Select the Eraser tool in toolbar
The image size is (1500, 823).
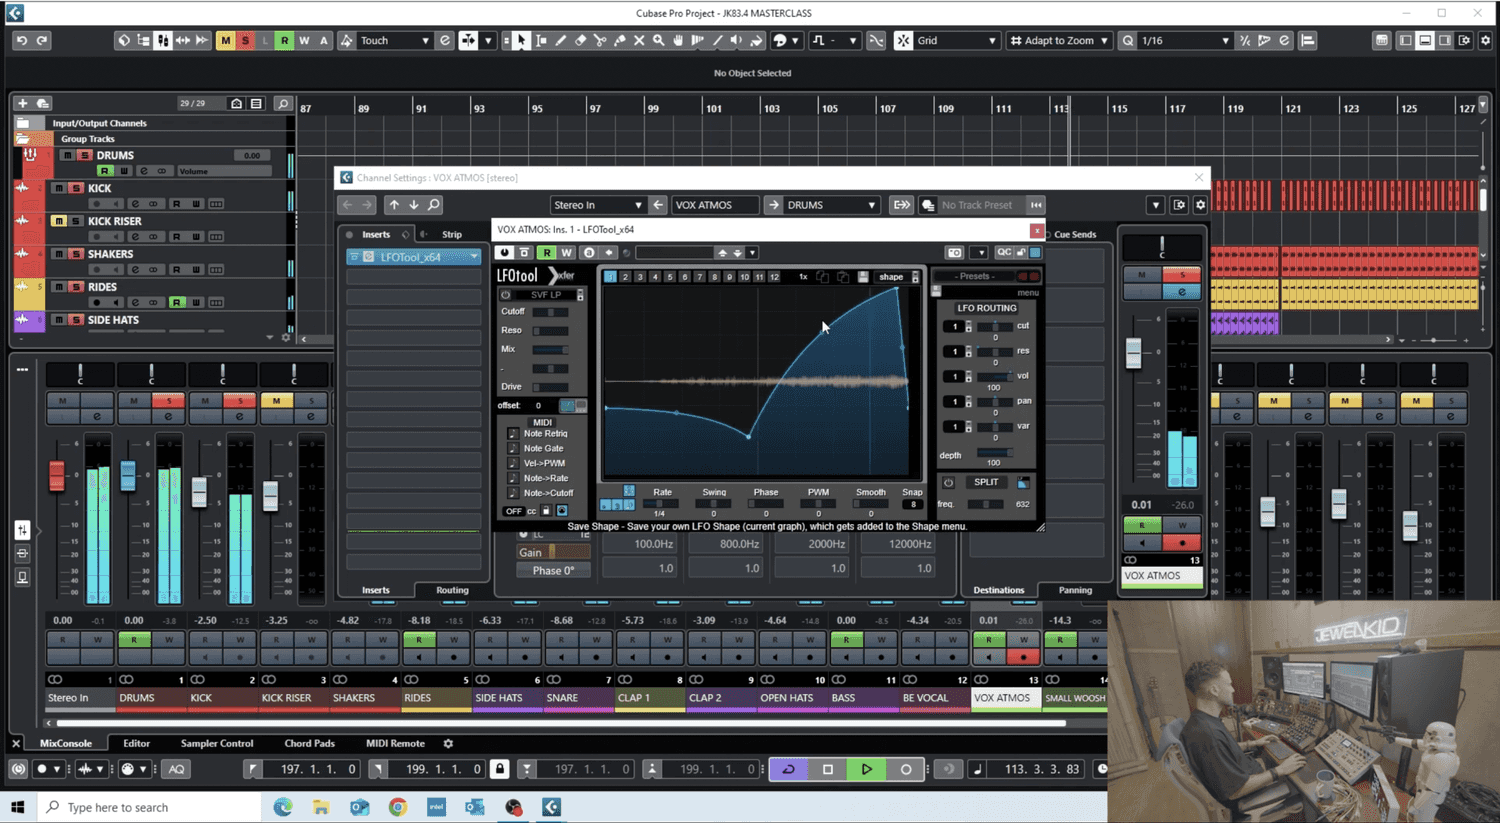580,41
